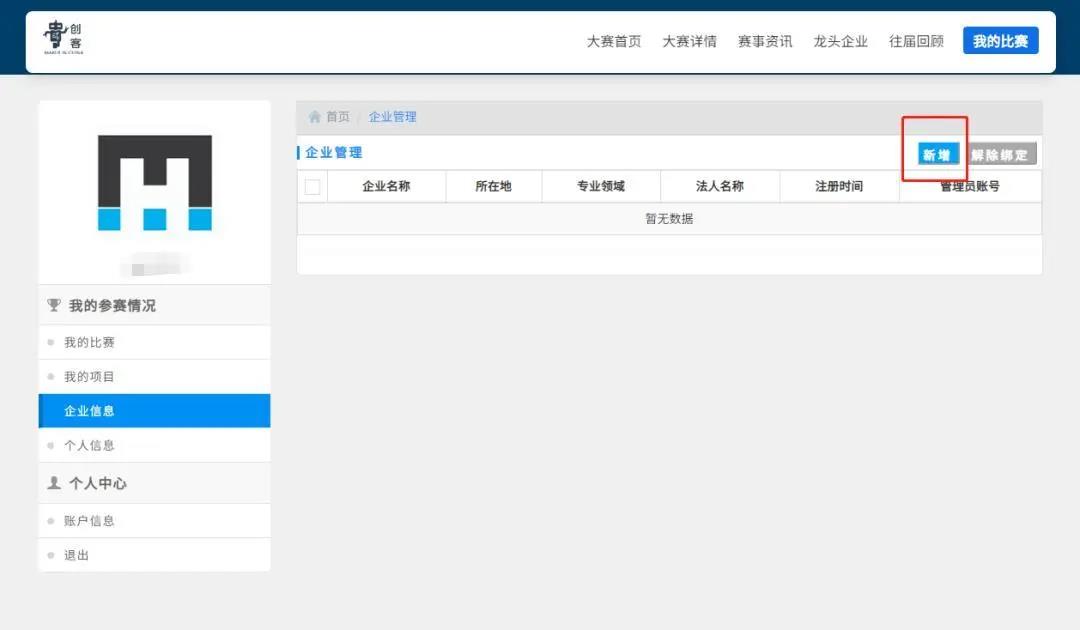Click the 鲁创客 logo in header
The image size is (1080, 630).
tap(64, 38)
